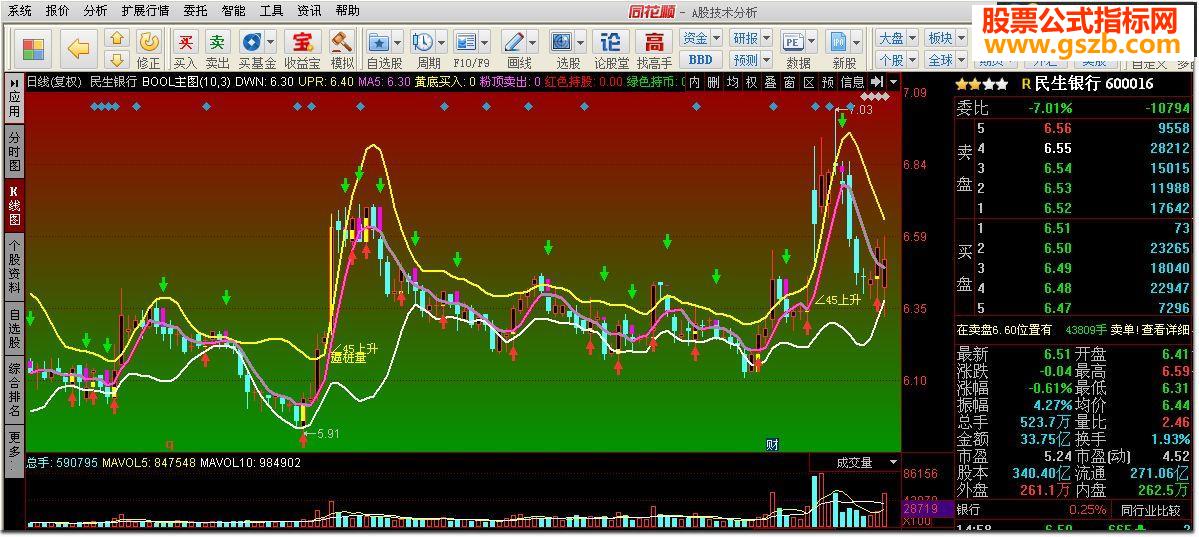The image size is (1199, 537).
Task: Click the 财 marker on the chart
Action: (772, 444)
